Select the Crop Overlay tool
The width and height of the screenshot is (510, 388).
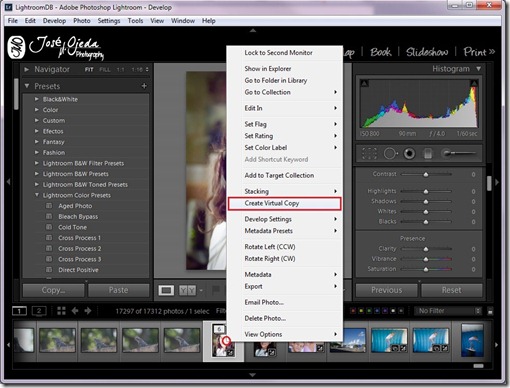pos(369,154)
